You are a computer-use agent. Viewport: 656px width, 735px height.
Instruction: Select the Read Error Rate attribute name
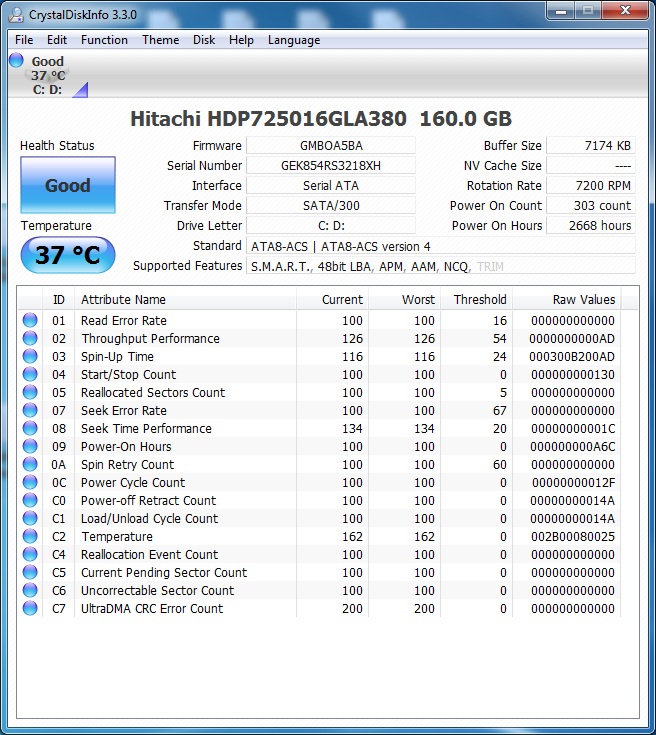(x=124, y=321)
